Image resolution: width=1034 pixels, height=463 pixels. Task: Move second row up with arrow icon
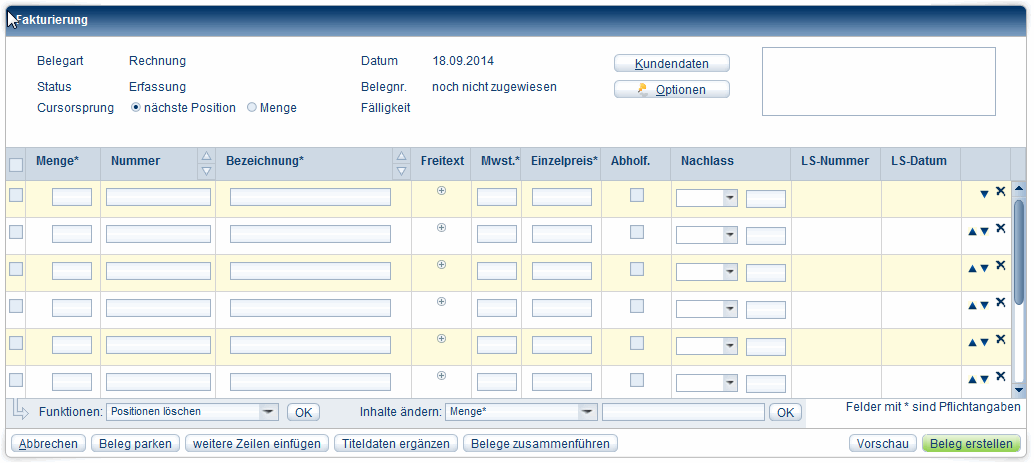pos(972,231)
